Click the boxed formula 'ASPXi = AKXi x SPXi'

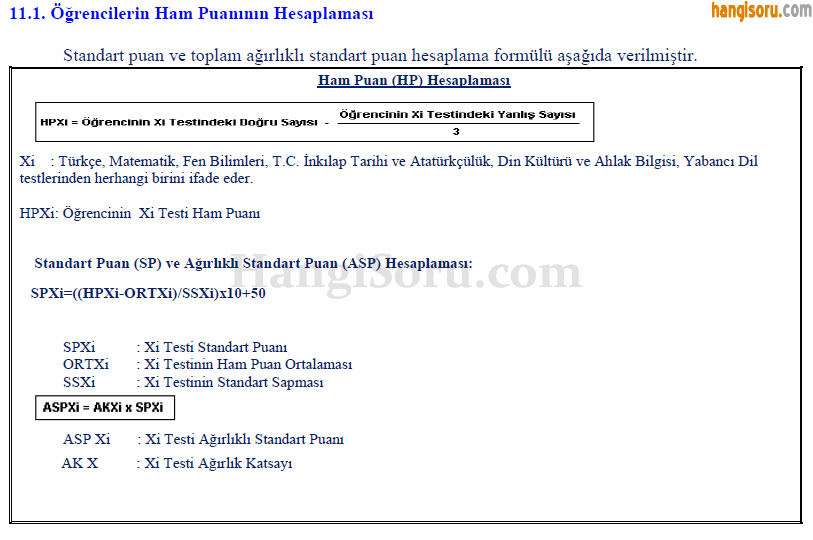pyautogui.click(x=105, y=408)
